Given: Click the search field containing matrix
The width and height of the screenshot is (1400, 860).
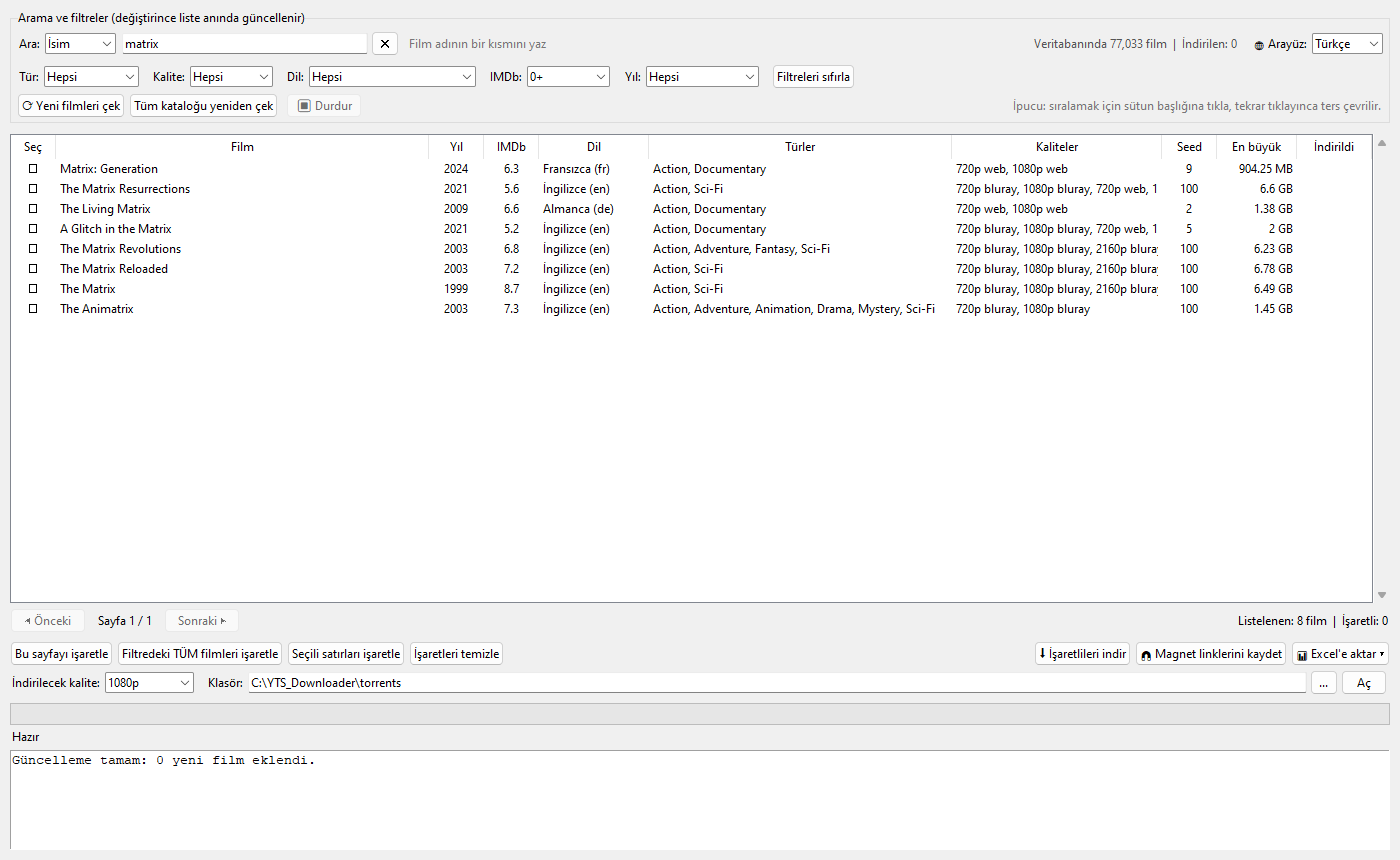Looking at the screenshot, I should click(244, 44).
